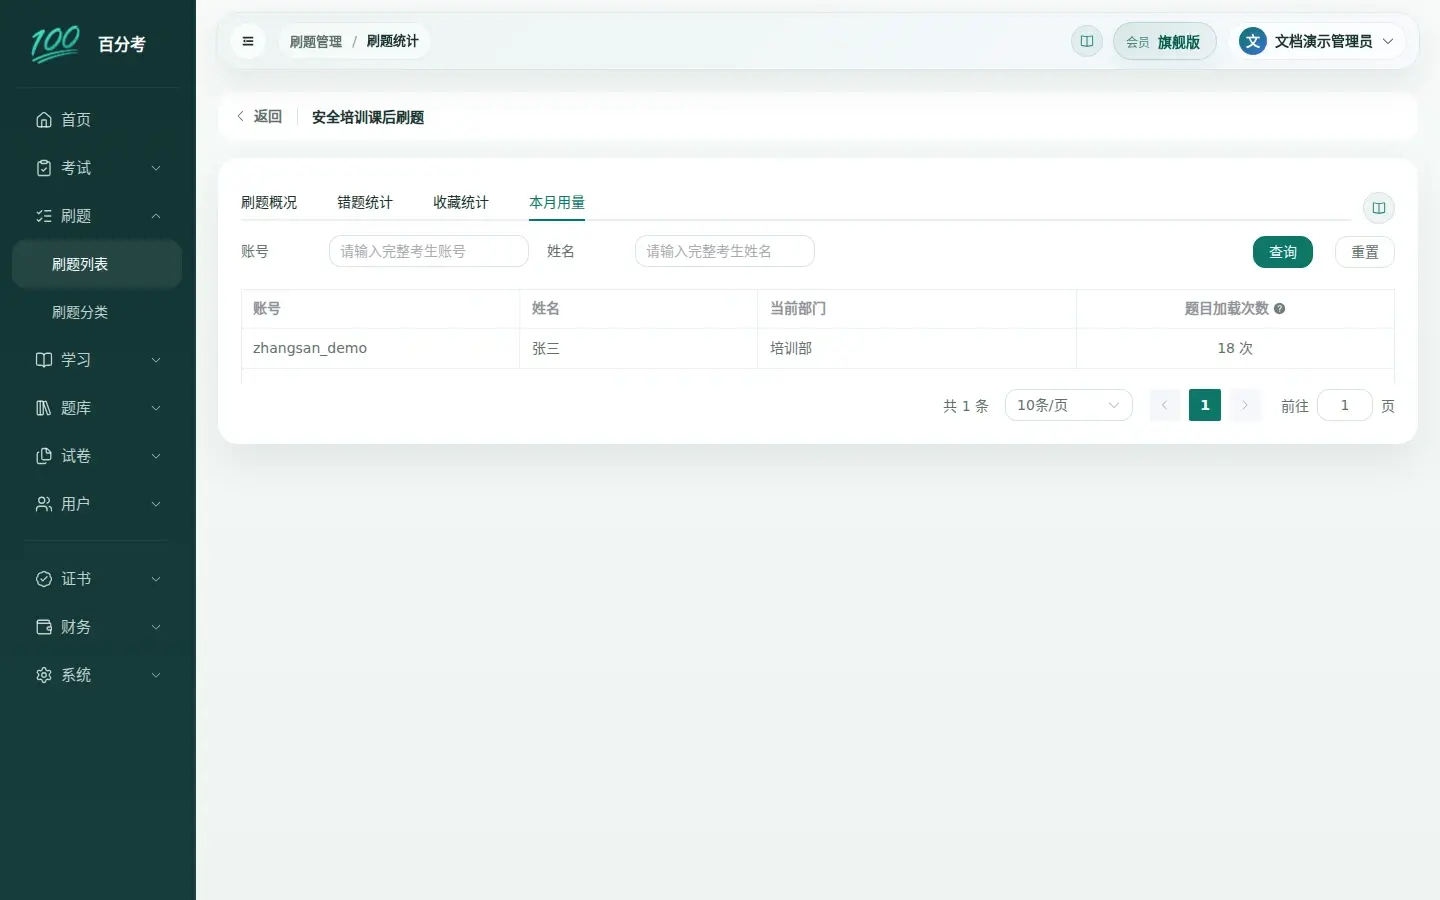The image size is (1440, 900).
Task: Open the 10条/页 page size dropdown
Action: (1068, 405)
